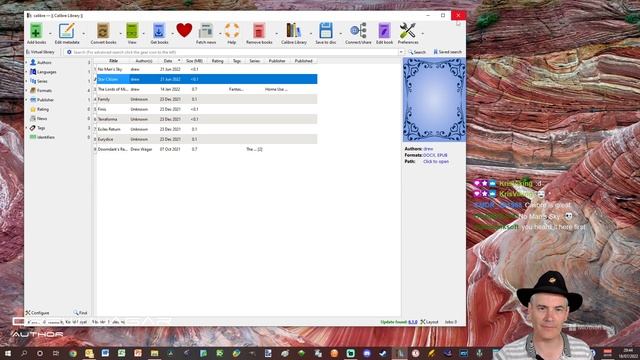Sort by the Date column header

click(168, 61)
